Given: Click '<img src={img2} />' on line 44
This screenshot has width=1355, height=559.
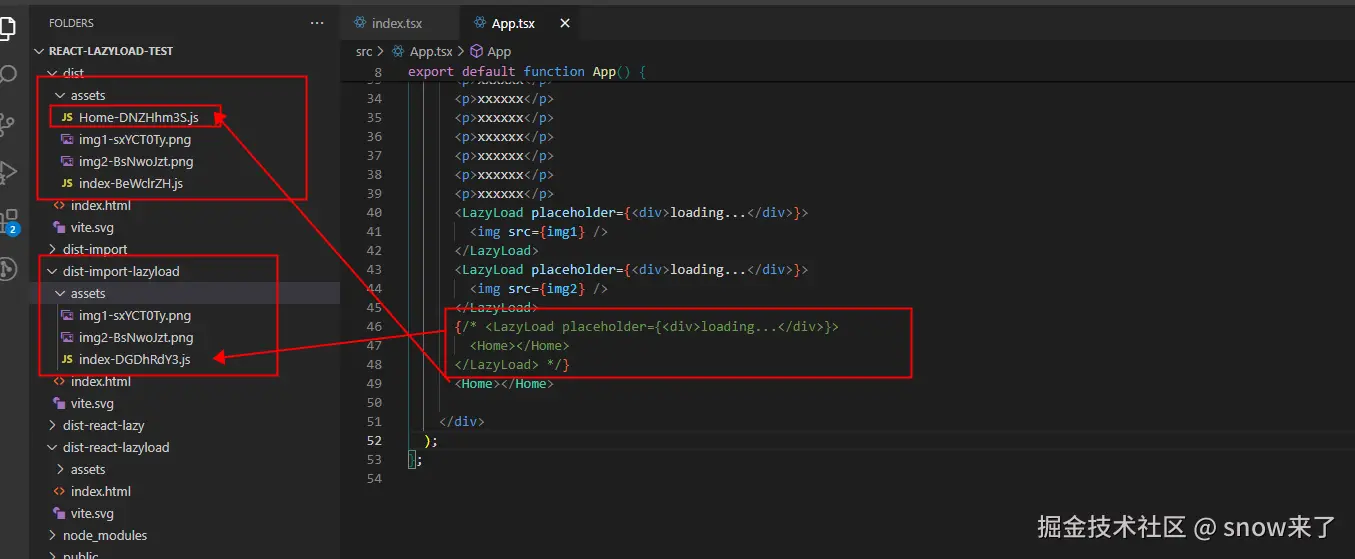Looking at the screenshot, I should click(539, 288).
